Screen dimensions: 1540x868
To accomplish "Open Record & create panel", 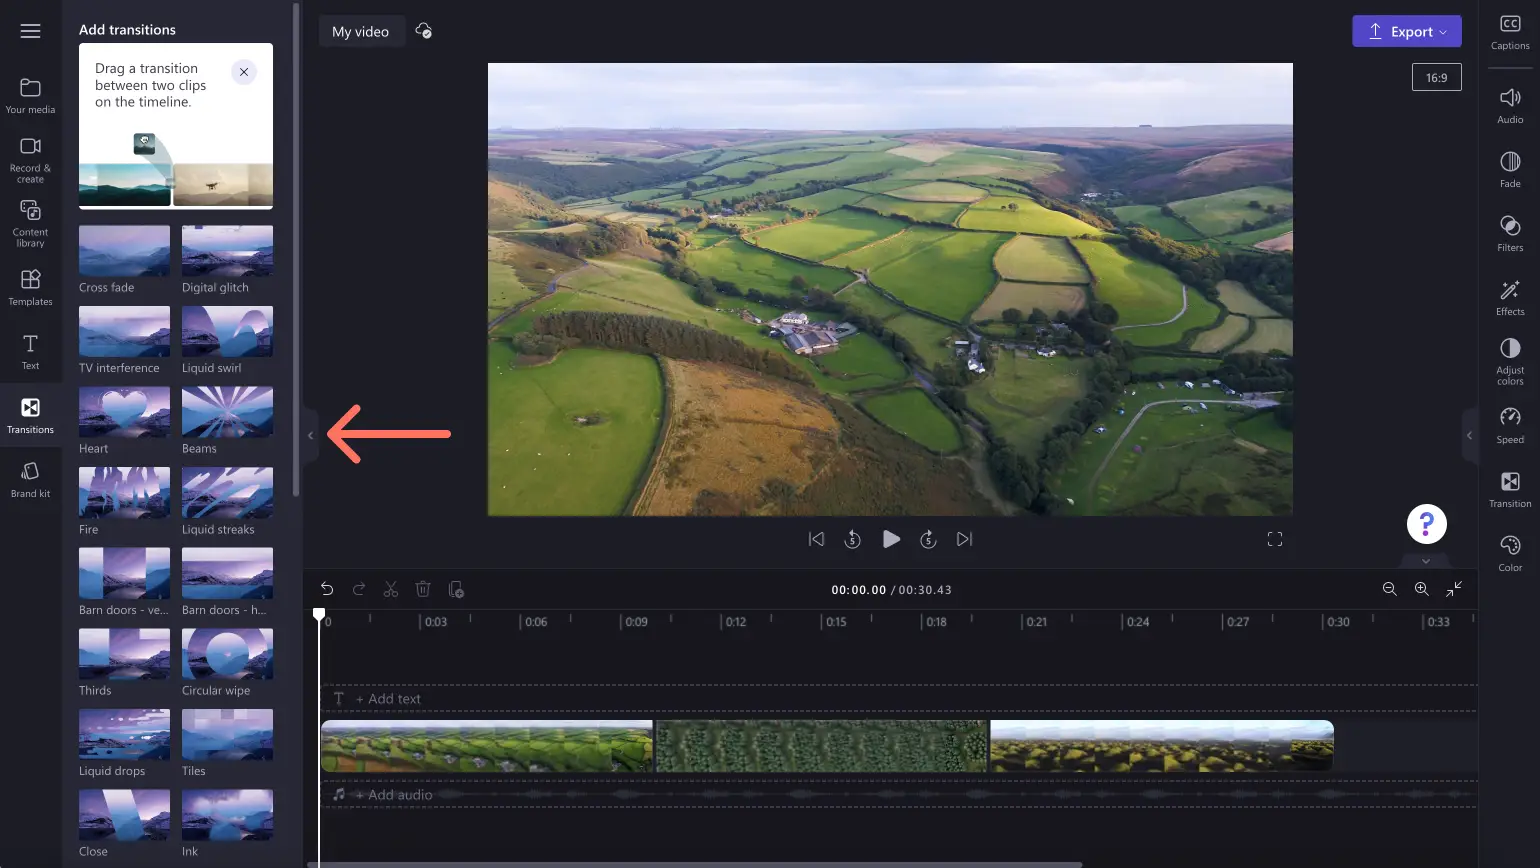I will (30, 160).
